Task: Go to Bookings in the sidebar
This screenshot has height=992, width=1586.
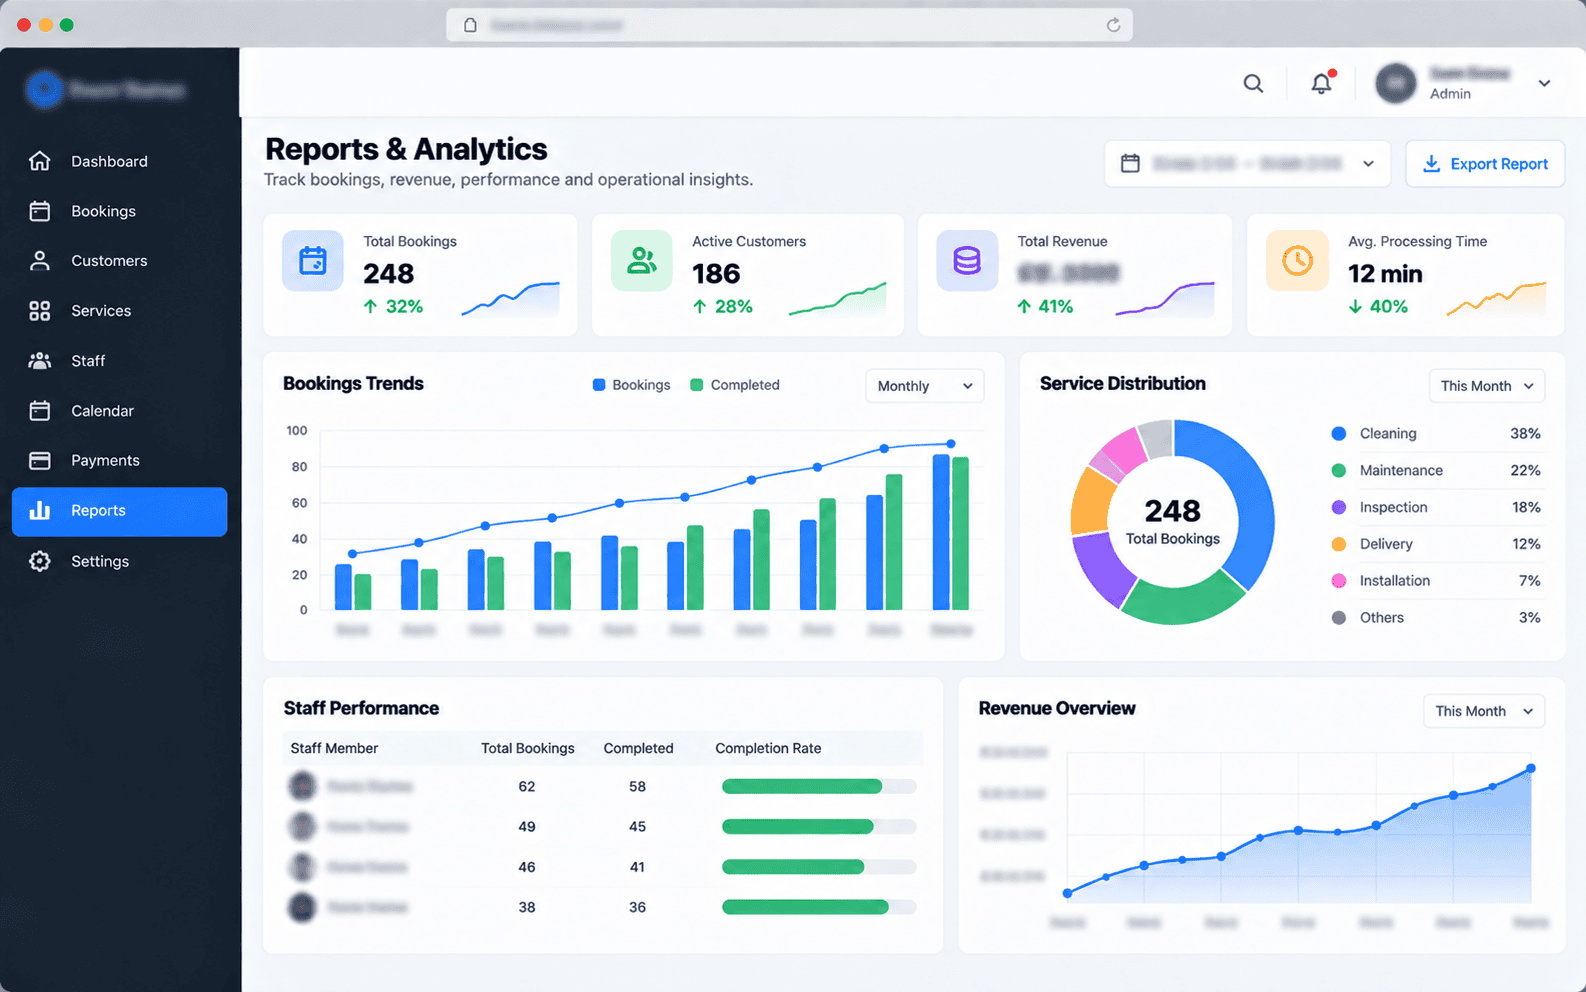Action: [x=120, y=211]
